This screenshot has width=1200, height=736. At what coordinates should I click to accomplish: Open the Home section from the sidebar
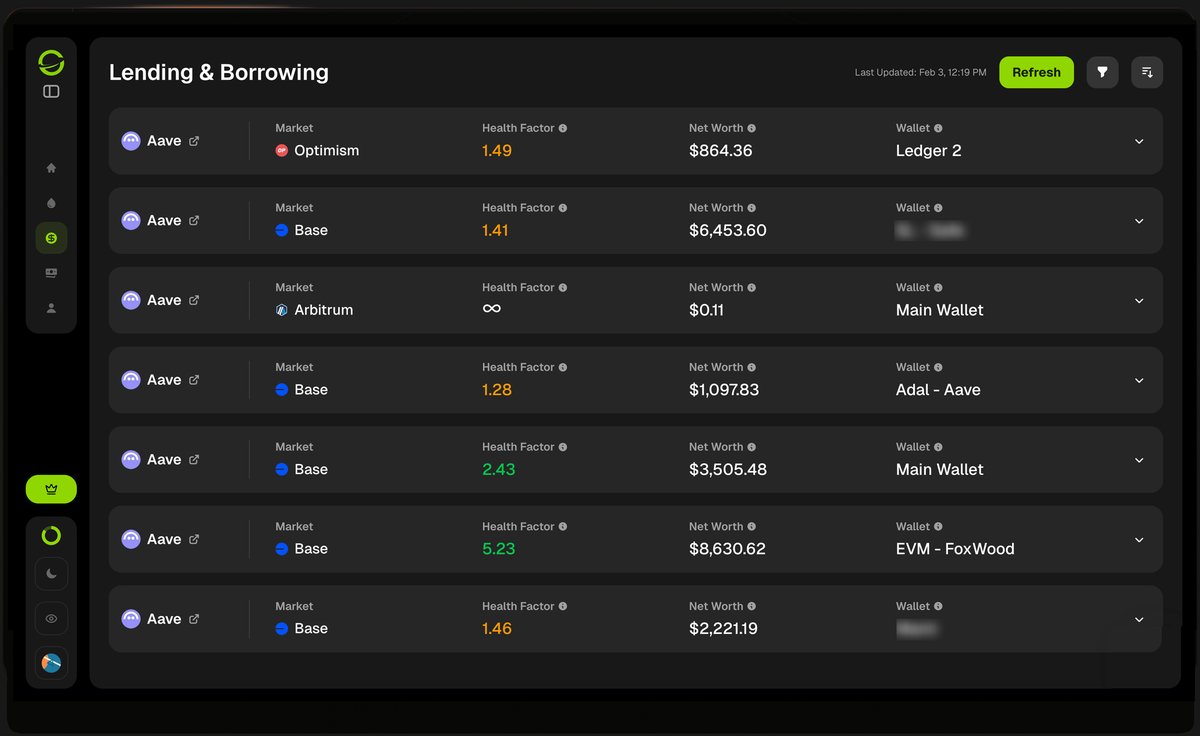[51, 167]
